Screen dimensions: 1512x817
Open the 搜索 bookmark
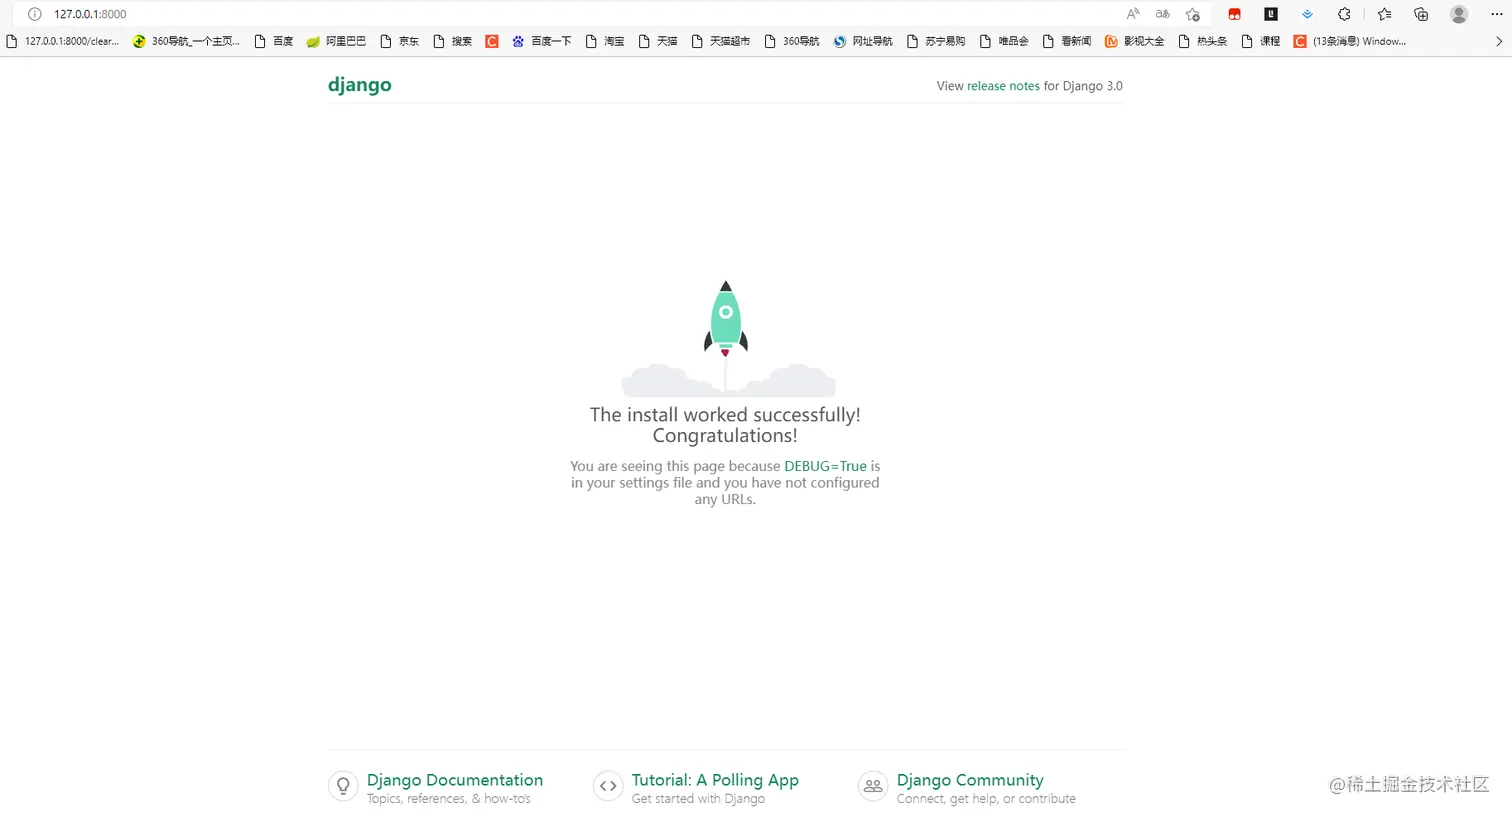pos(452,41)
